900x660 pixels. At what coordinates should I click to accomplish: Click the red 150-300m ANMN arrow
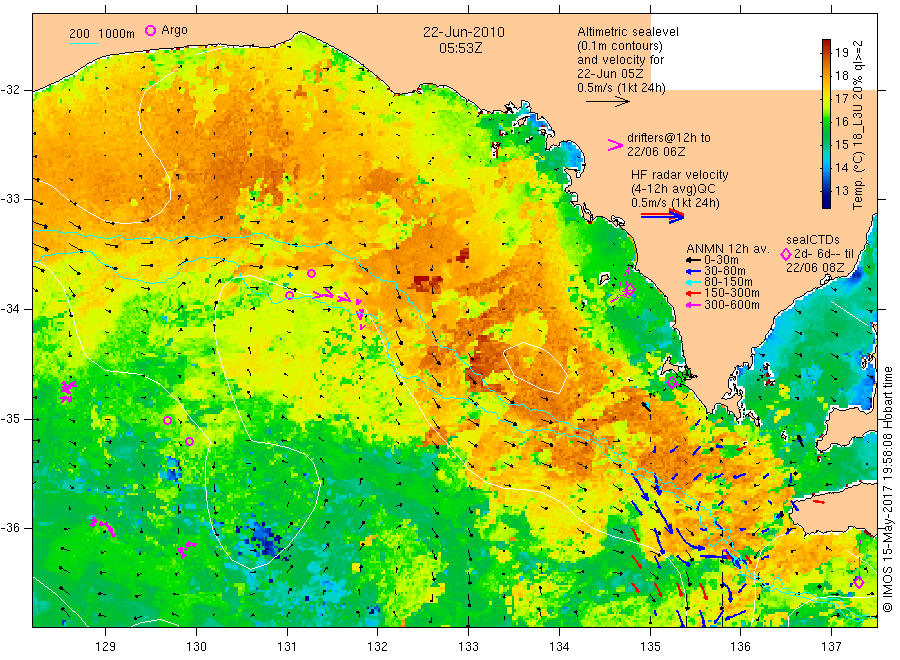693,293
